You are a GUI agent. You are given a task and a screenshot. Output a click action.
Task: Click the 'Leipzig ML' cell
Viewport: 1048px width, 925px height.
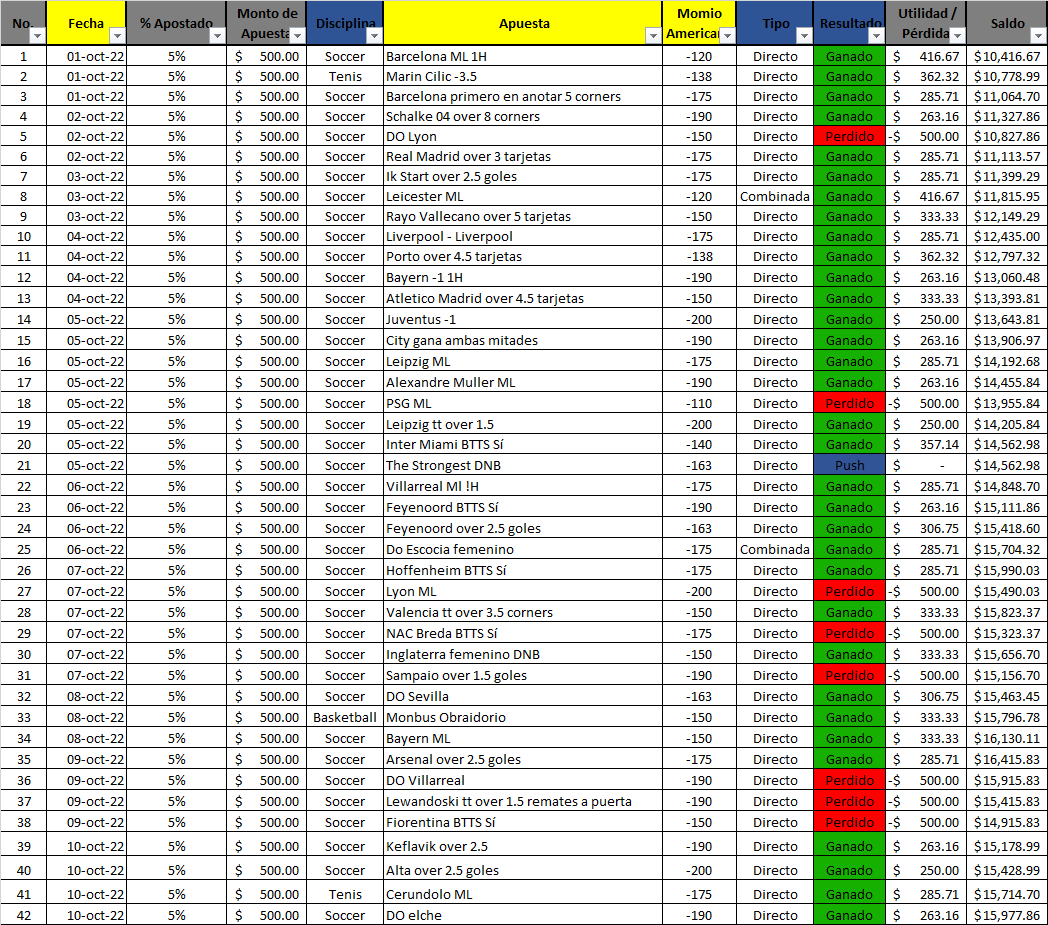point(523,362)
